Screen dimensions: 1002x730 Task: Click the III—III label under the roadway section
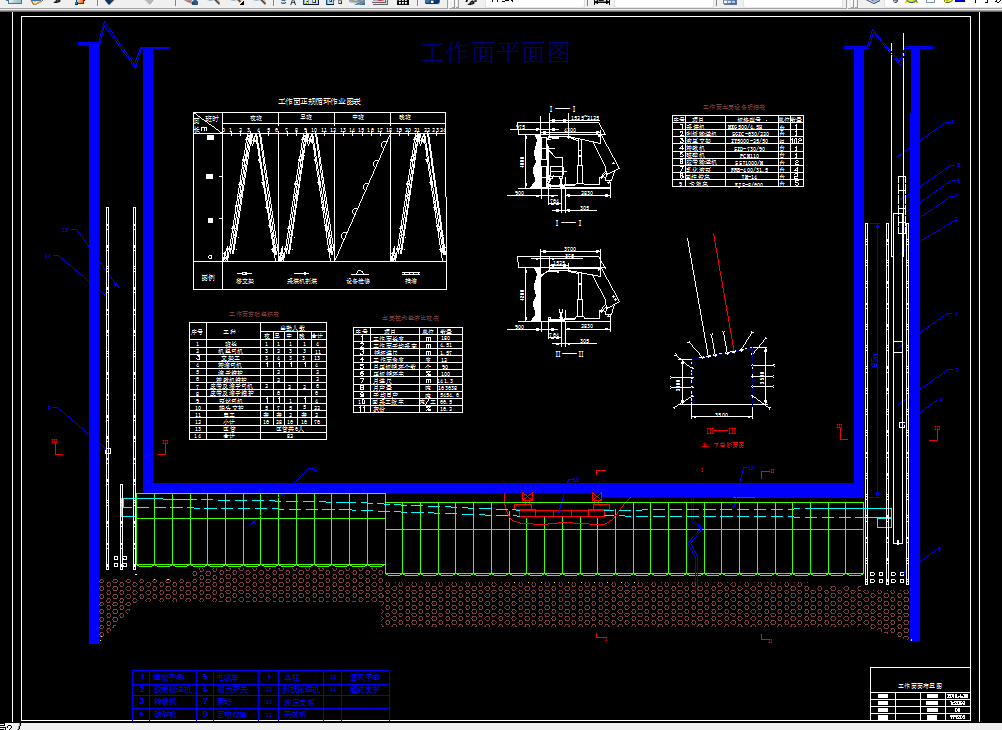[x=721, y=431]
